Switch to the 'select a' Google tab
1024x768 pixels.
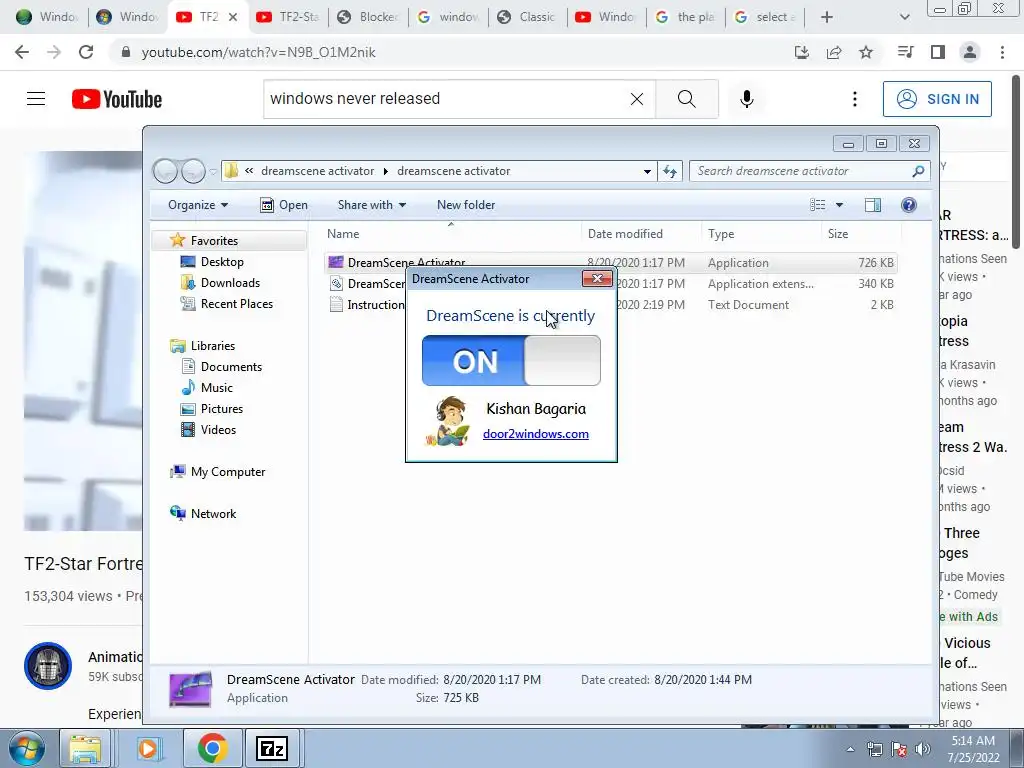tap(765, 17)
